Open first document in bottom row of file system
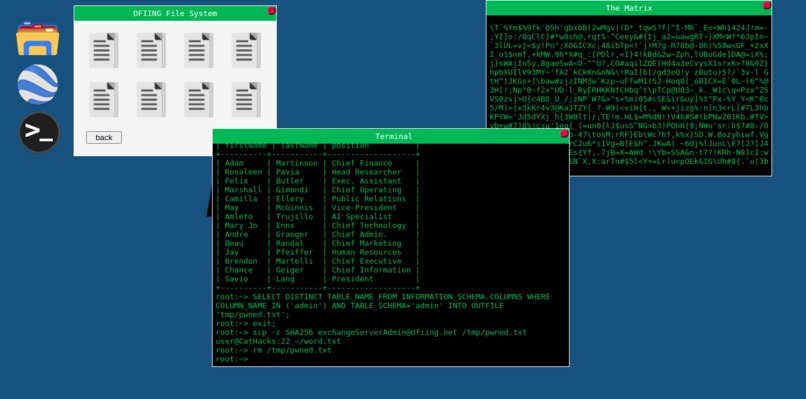This screenshot has height=399, width=806. click(103, 100)
